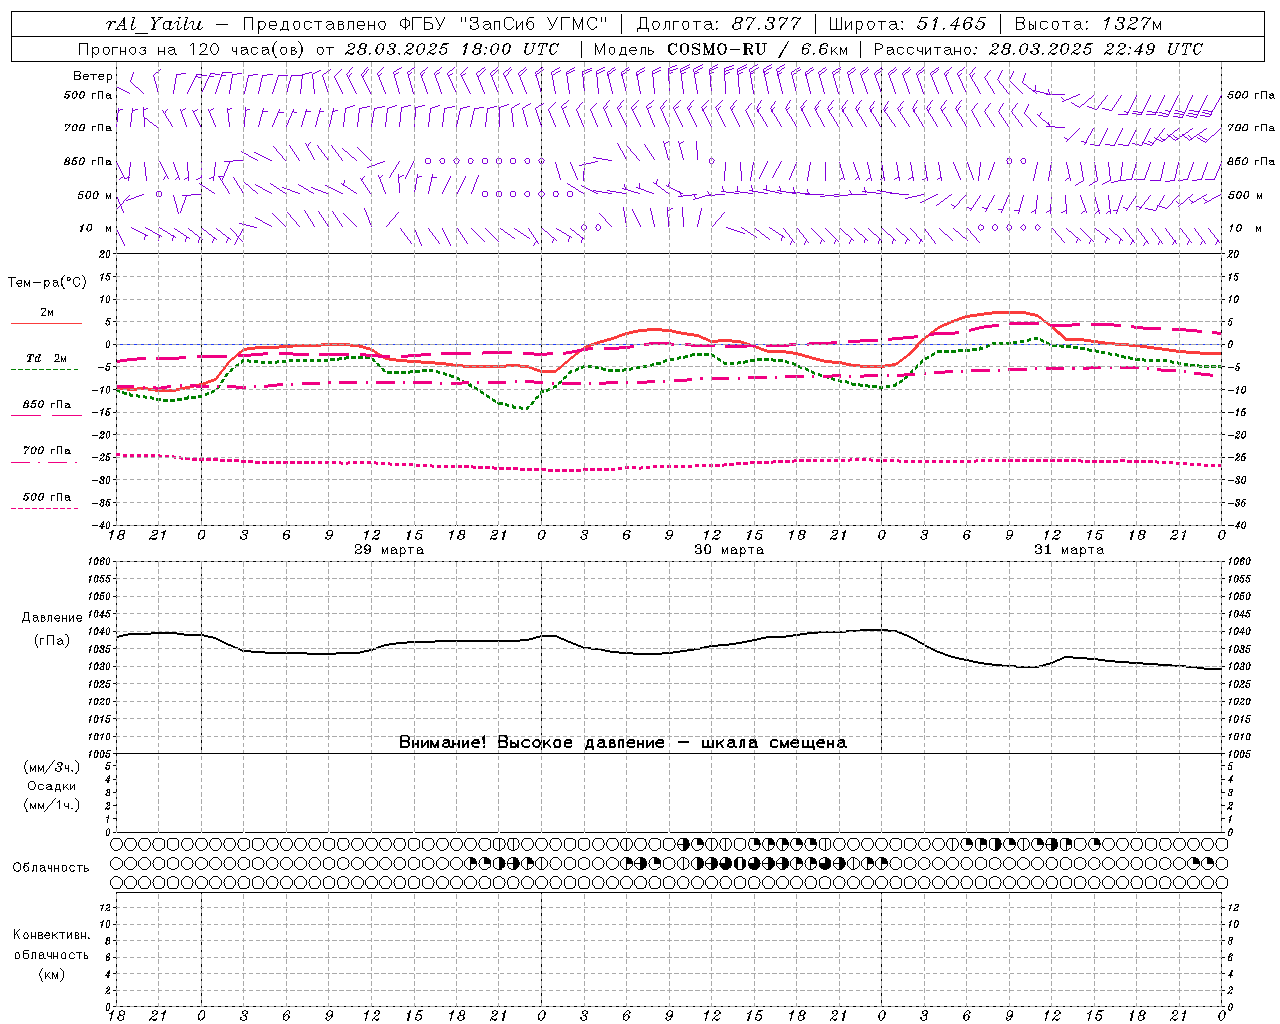The height and width of the screenshot is (1024, 1280).
Task: Click the Давление pressure panel label
Action: click(x=52, y=618)
